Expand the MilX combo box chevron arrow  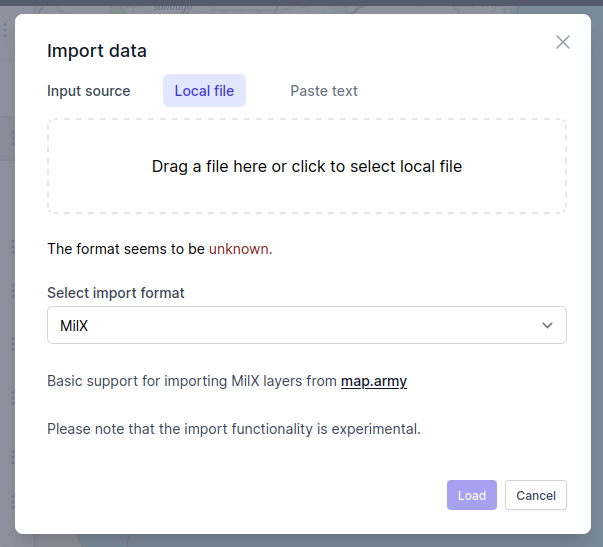pos(547,325)
